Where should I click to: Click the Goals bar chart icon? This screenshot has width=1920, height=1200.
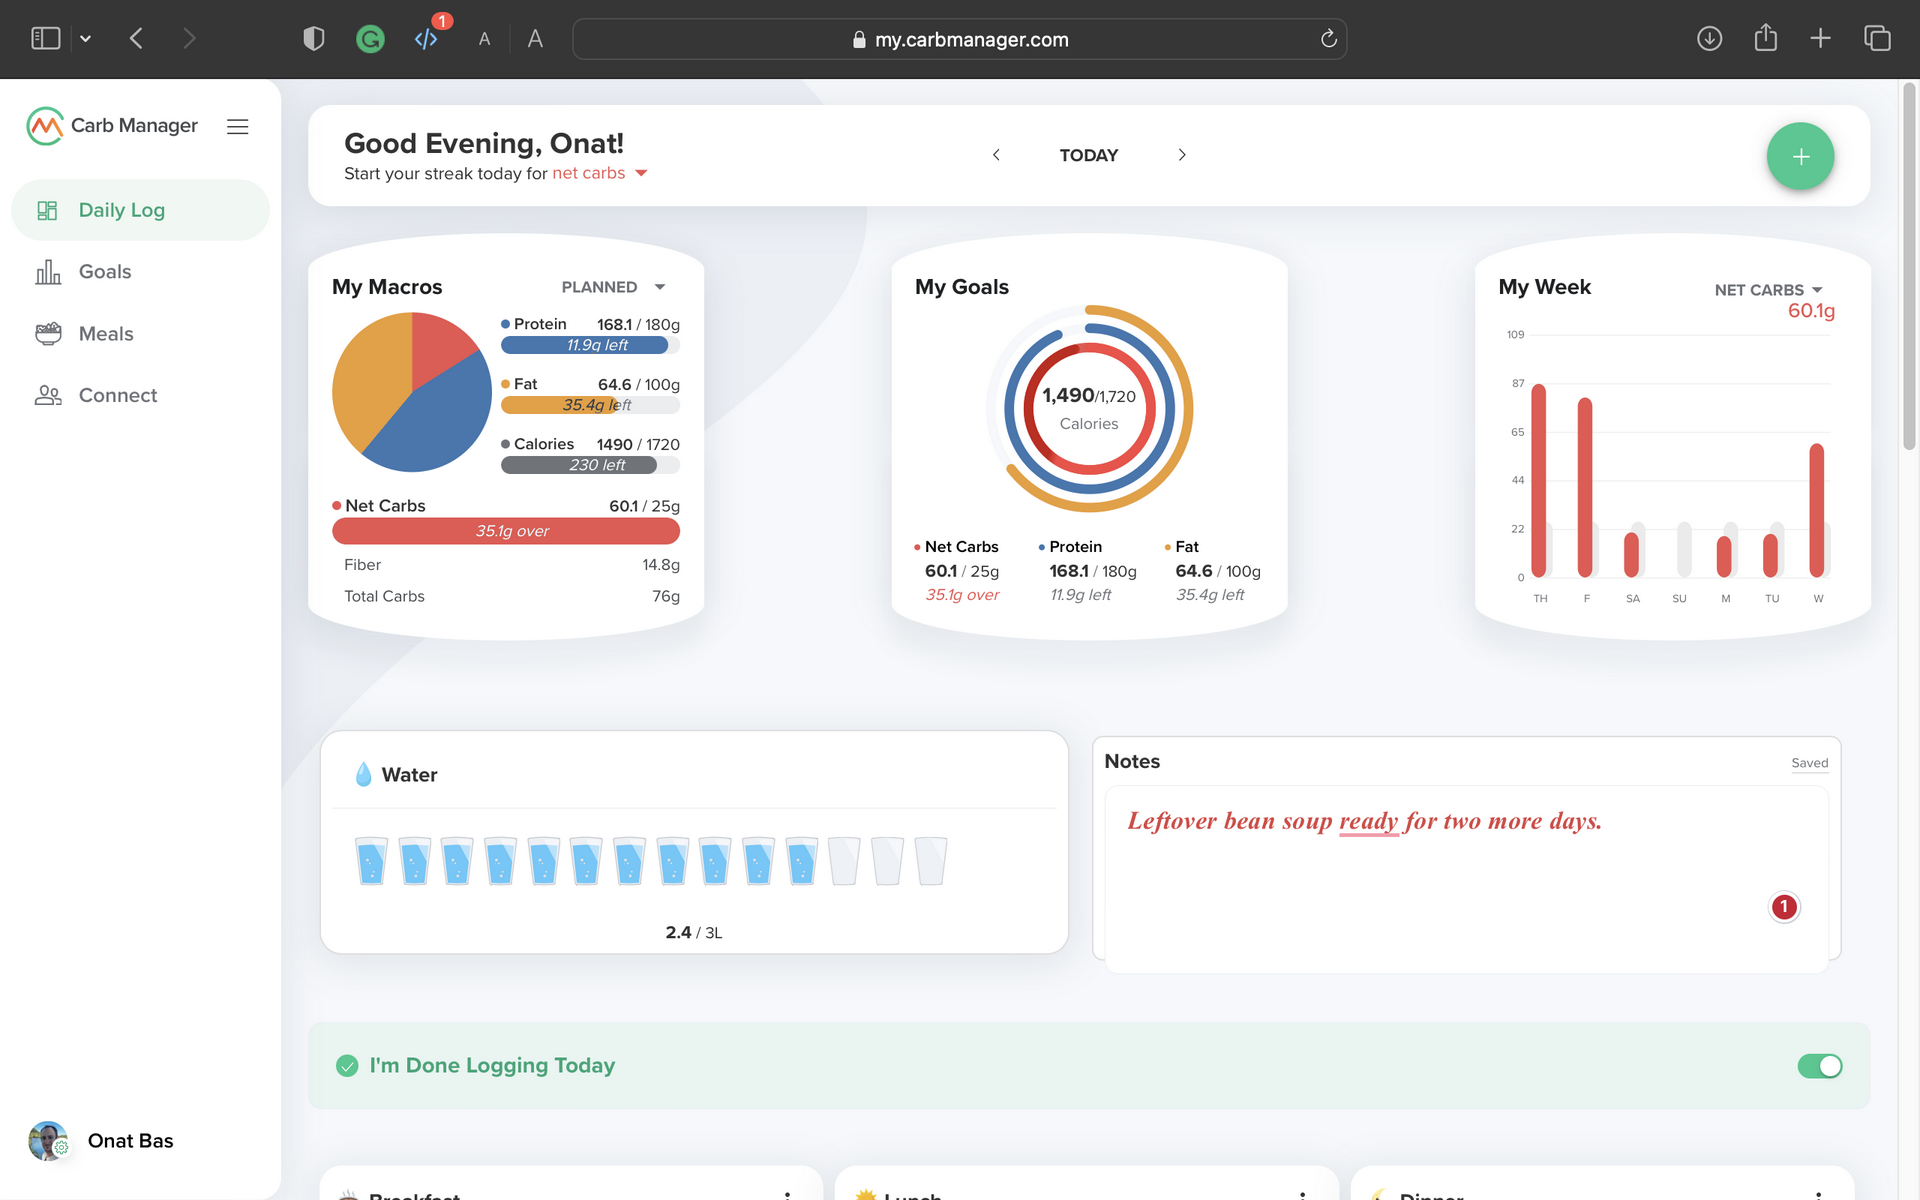coord(48,272)
